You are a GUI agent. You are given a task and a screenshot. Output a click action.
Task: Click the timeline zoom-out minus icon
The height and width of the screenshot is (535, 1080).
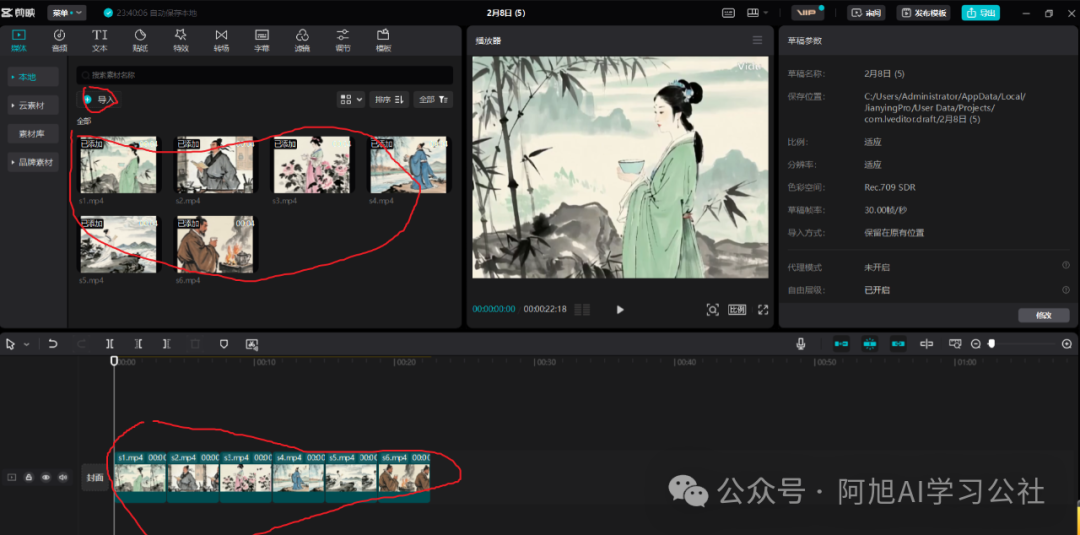[976, 344]
